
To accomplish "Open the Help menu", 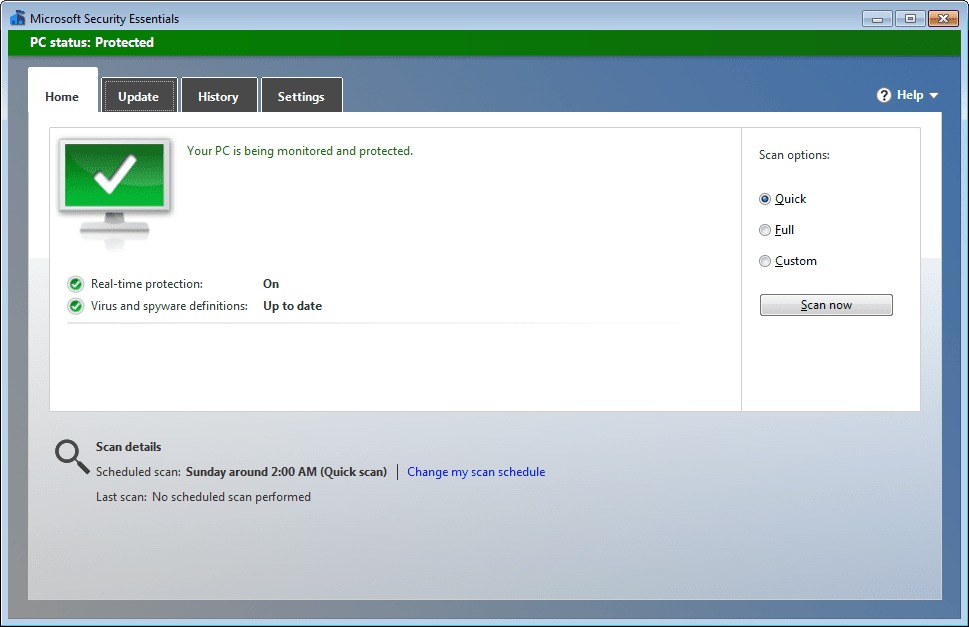I will click(x=907, y=94).
